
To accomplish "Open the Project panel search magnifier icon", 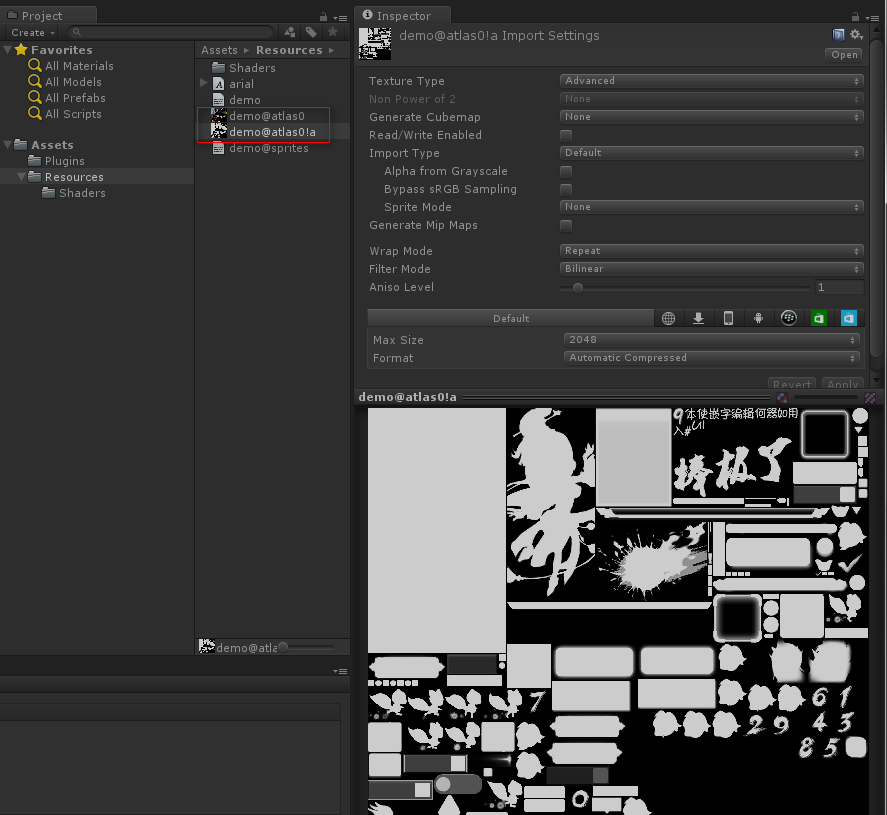I will pos(76,31).
